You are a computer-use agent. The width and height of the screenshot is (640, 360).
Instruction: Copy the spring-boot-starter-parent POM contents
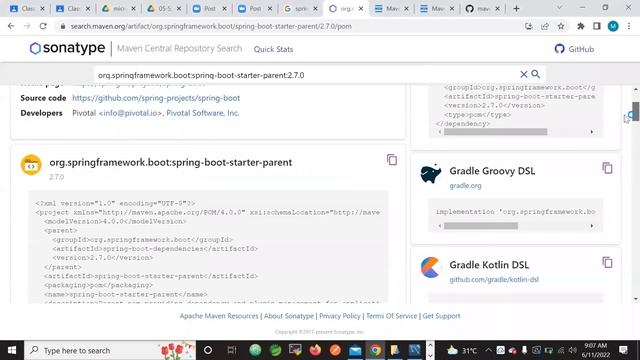pyautogui.click(x=392, y=160)
